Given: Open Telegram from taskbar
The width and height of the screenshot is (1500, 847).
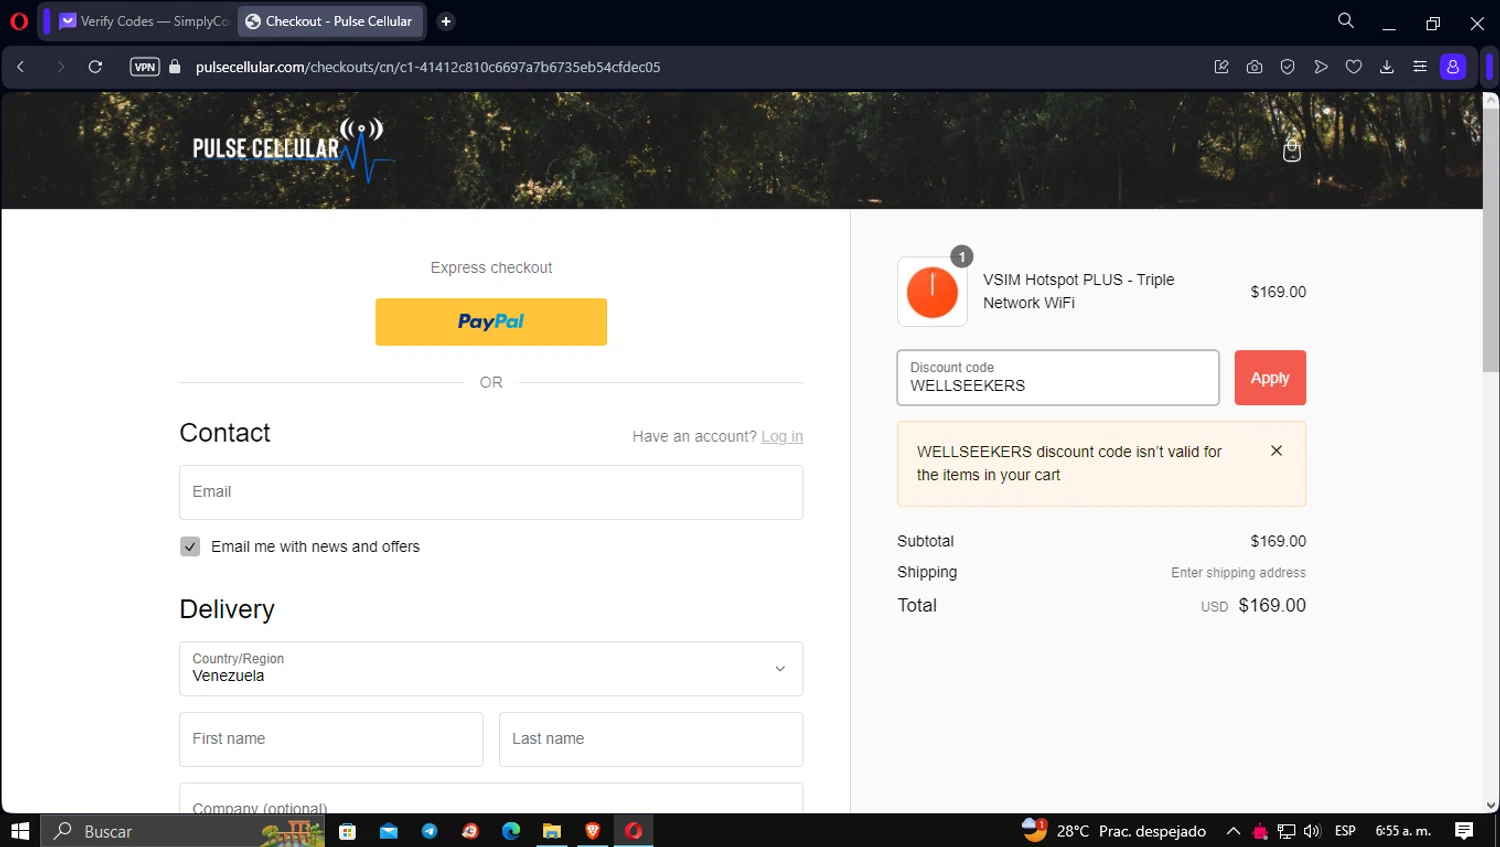Looking at the screenshot, I should 430,831.
